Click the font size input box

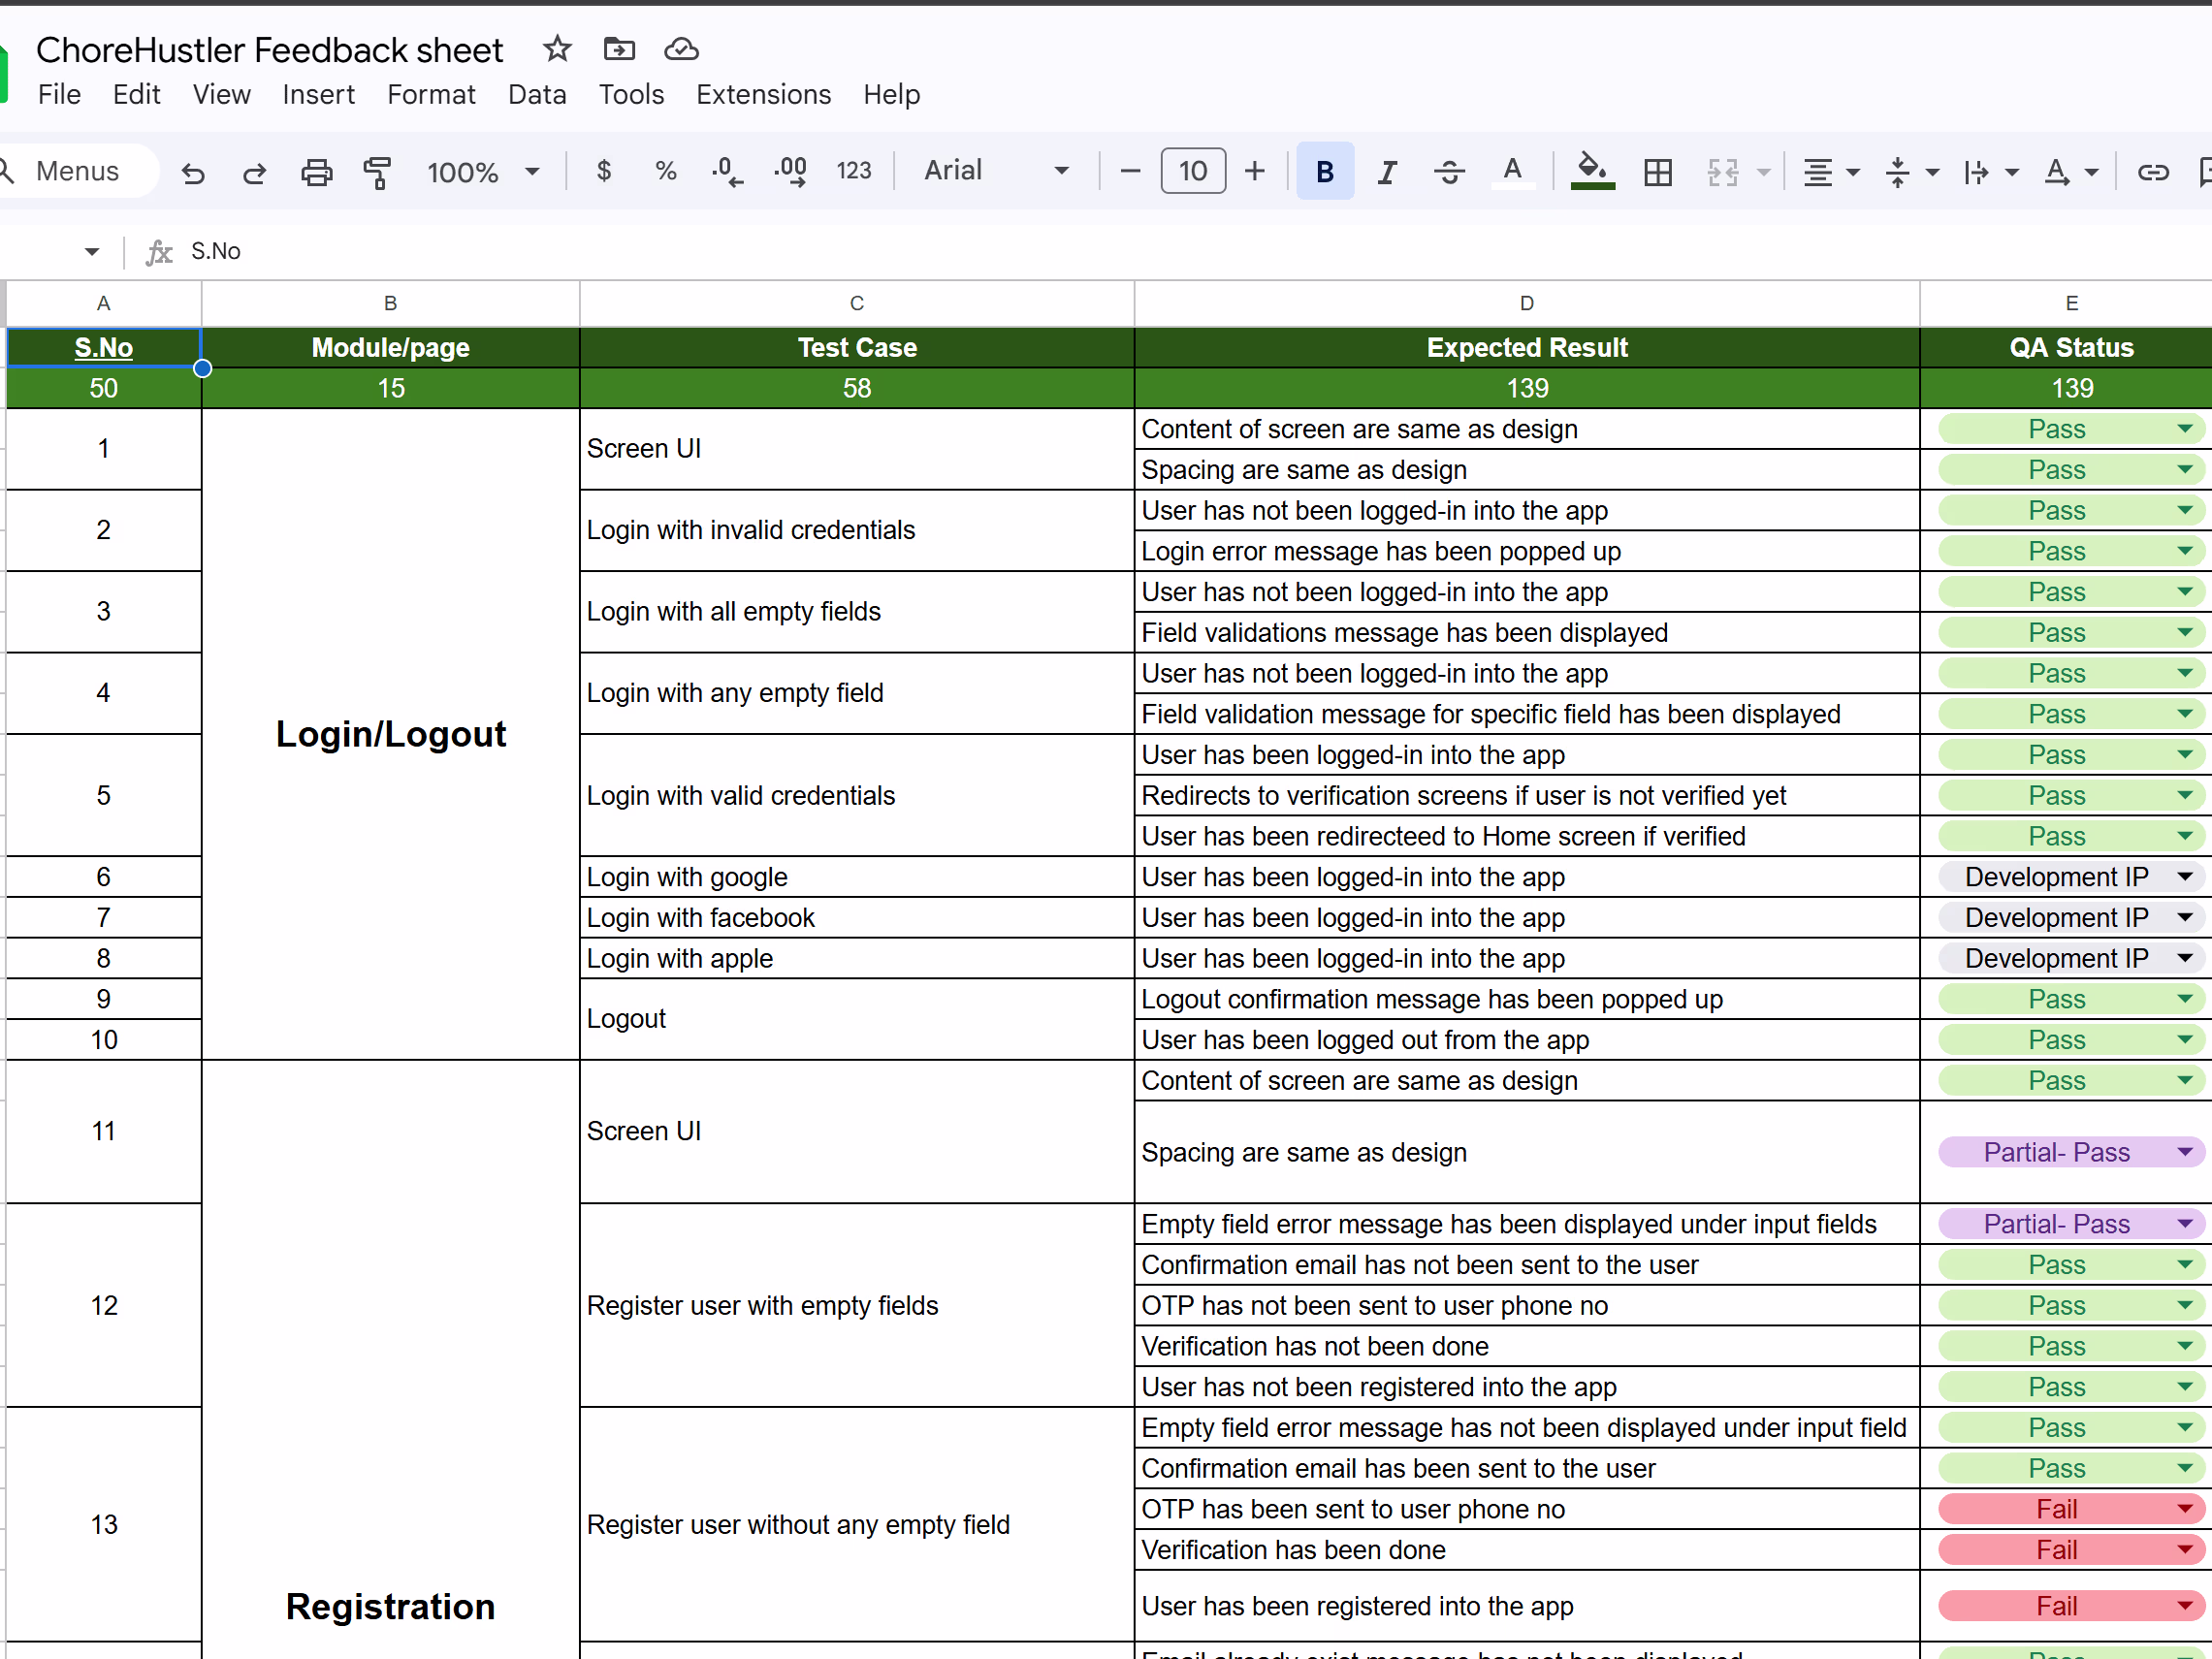point(1192,171)
